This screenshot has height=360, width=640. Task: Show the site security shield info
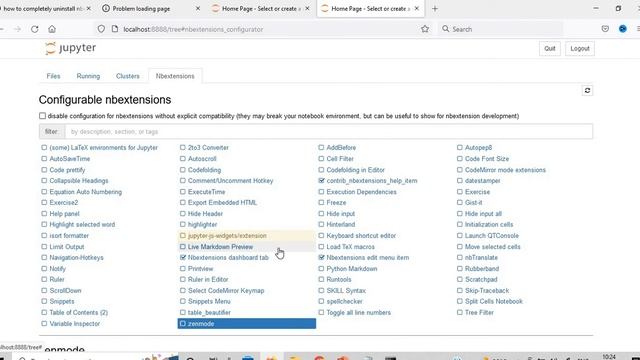click(x=101, y=29)
